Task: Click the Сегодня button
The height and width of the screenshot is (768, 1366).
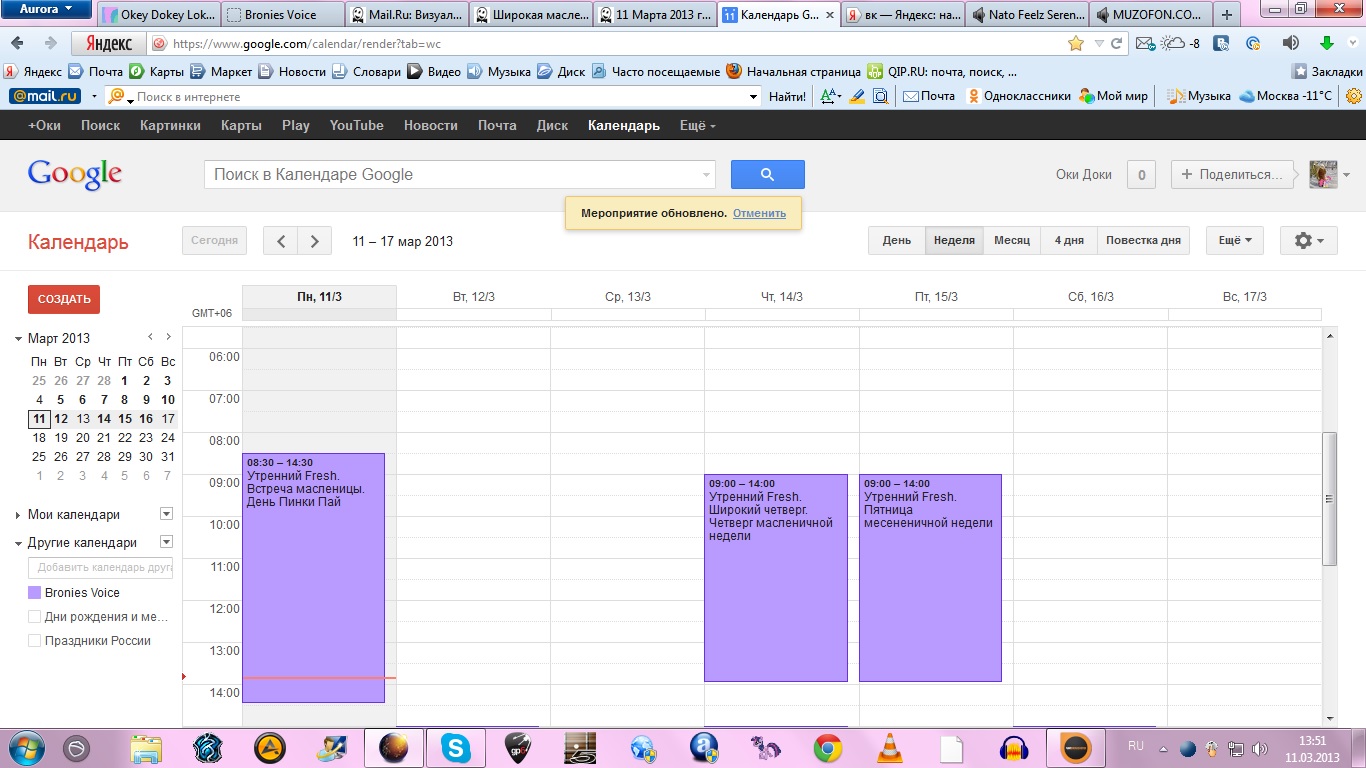Action: click(214, 241)
